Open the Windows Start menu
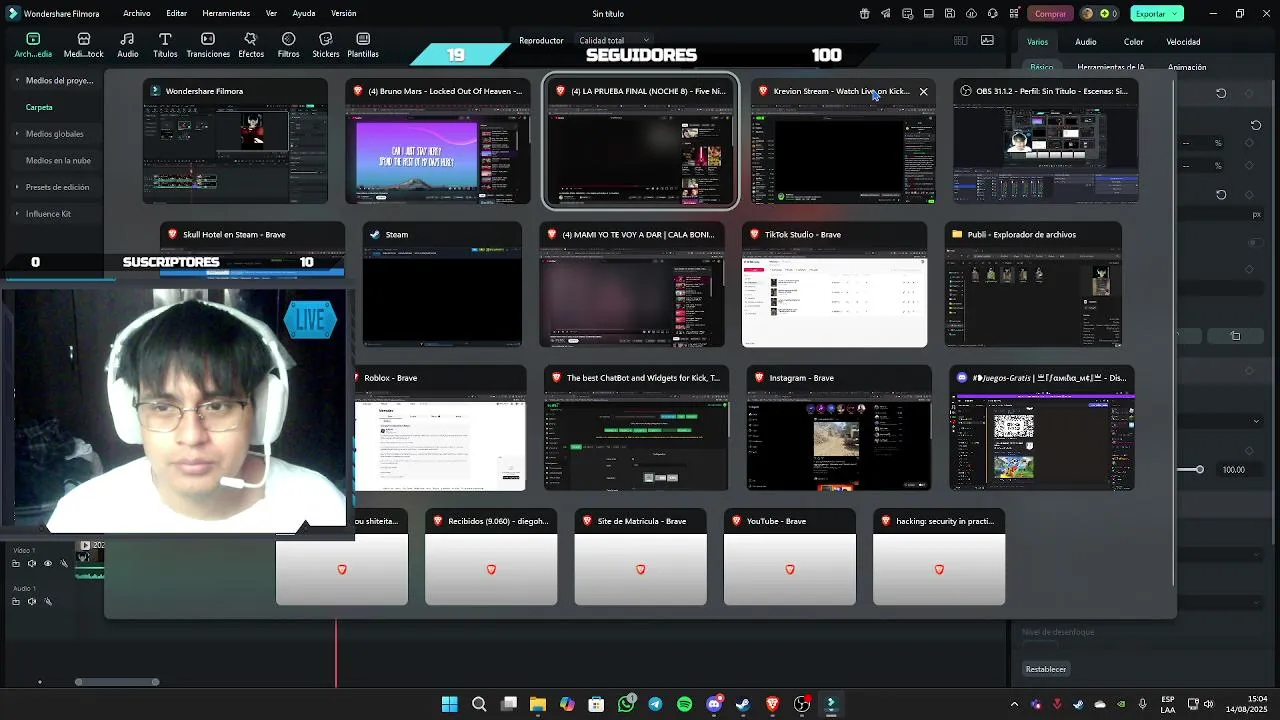 click(450, 704)
